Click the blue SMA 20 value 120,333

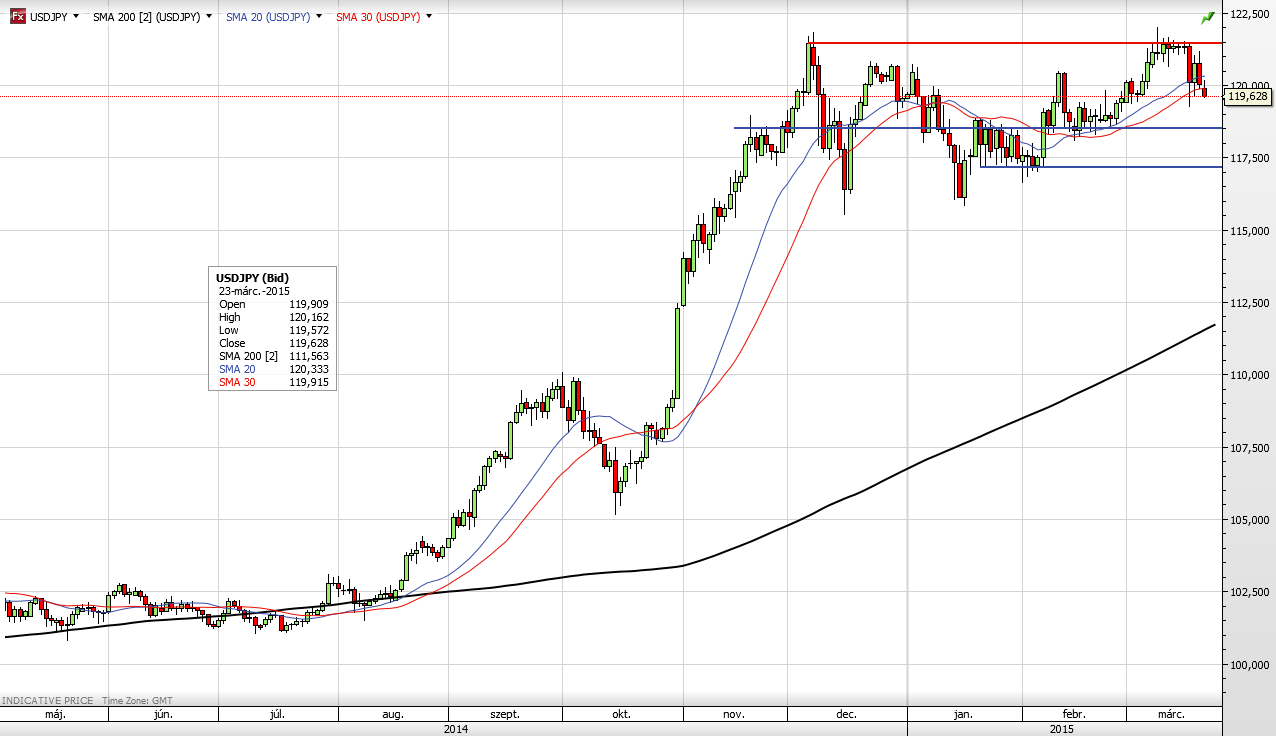[x=311, y=369]
